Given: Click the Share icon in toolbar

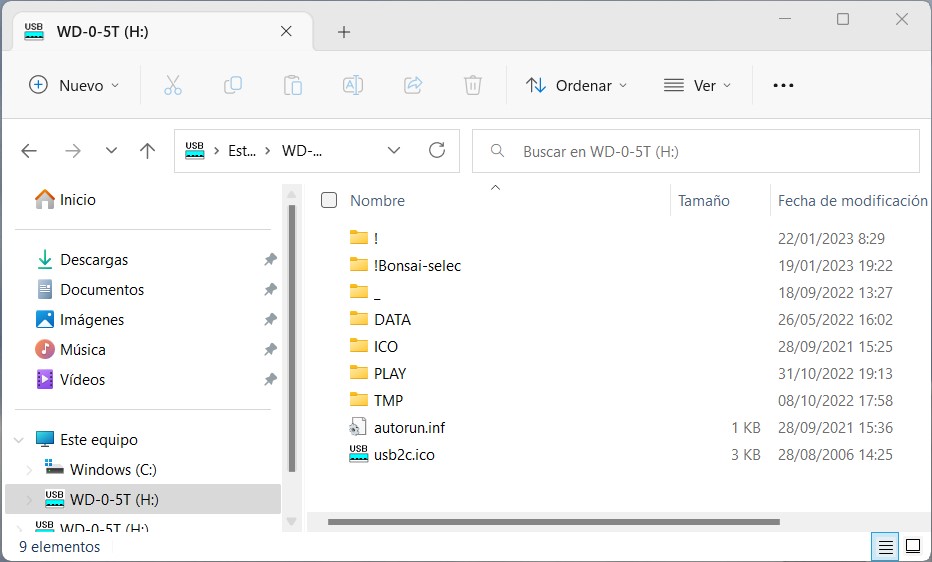Looking at the screenshot, I should (x=413, y=86).
